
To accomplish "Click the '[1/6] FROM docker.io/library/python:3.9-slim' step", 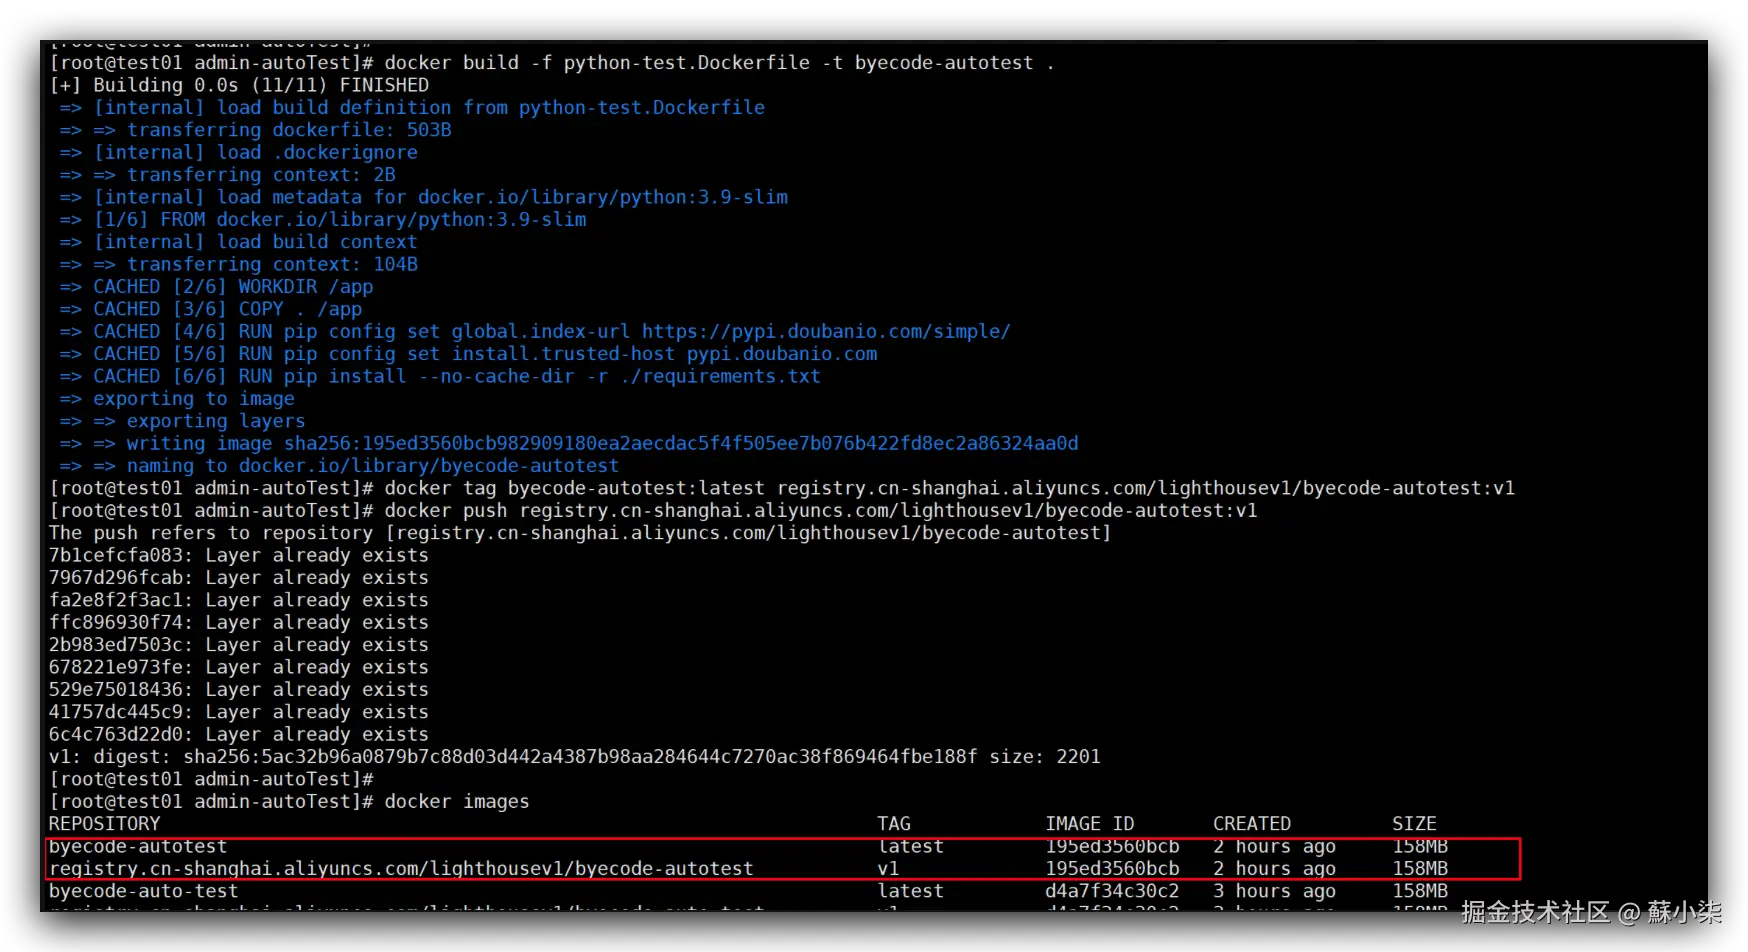I will coord(323,220).
